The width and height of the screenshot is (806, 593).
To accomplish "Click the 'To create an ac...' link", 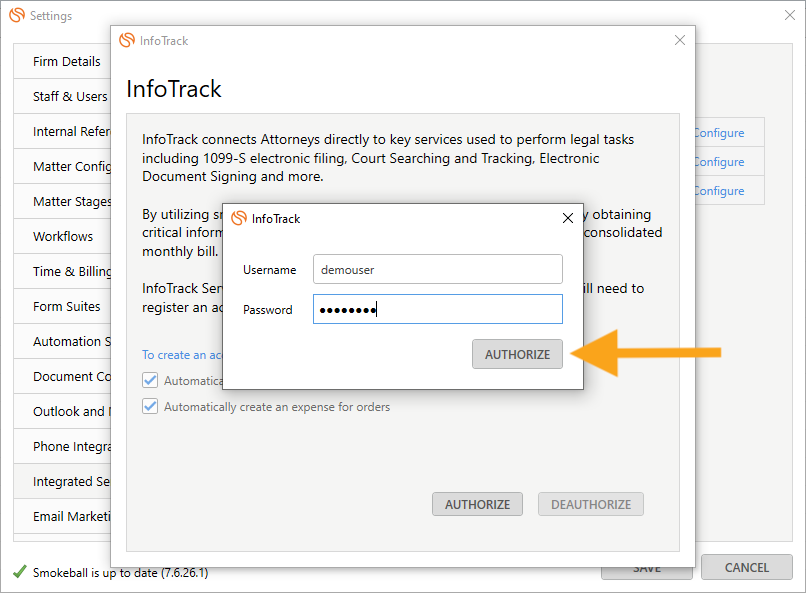I will pyautogui.click(x=180, y=355).
